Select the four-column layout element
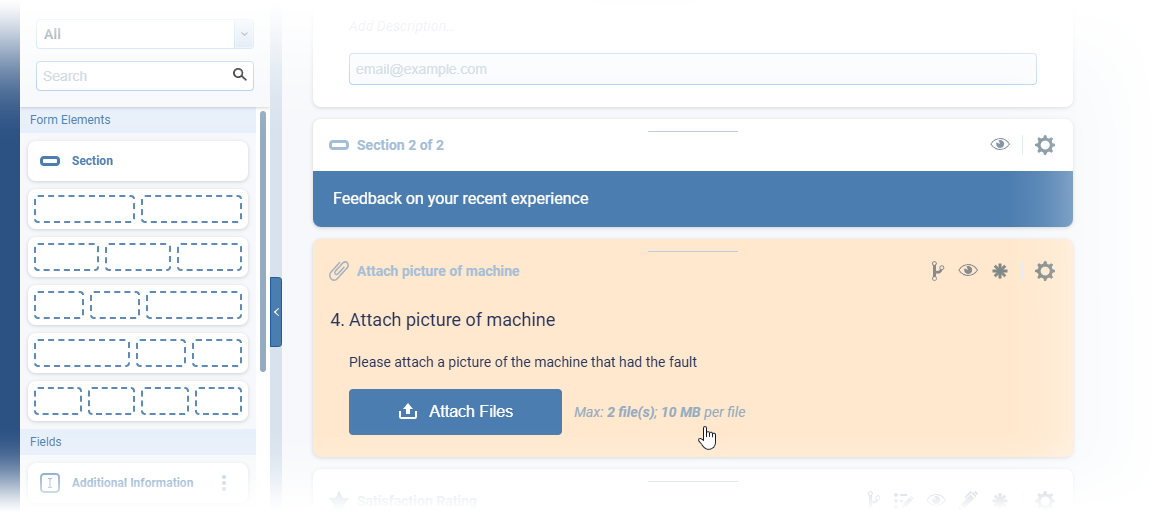Viewport: 1166px width, 512px height. coord(138,401)
